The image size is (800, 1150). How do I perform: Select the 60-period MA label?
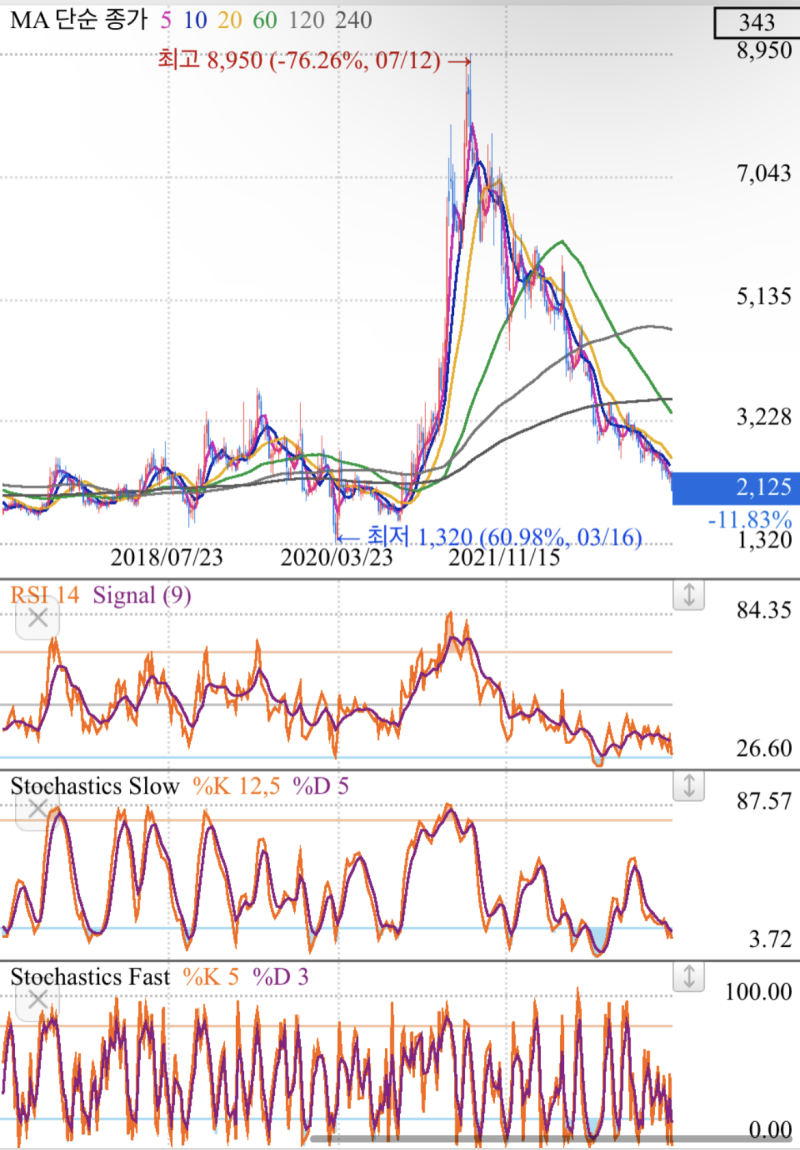[265, 20]
